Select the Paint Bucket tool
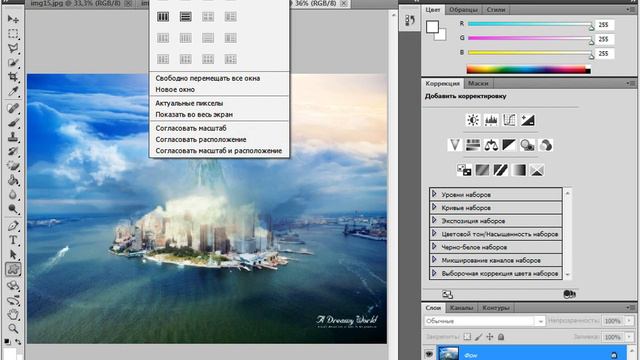640x360 pixels. tap(13, 180)
